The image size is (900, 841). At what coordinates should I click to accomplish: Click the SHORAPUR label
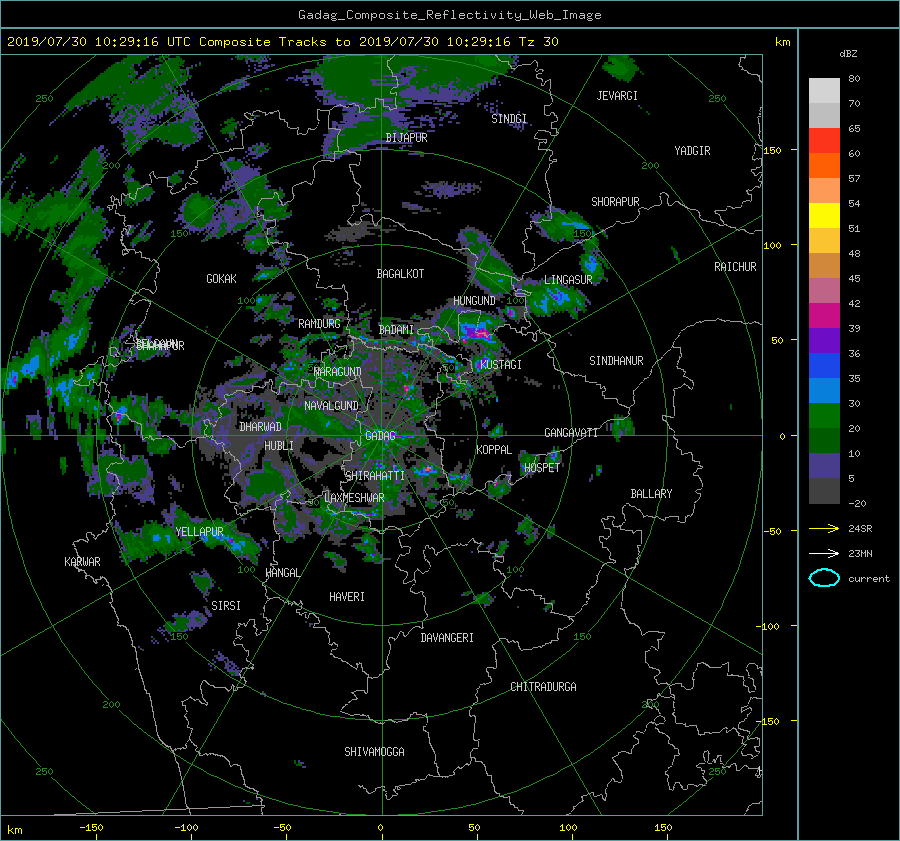coord(615,202)
